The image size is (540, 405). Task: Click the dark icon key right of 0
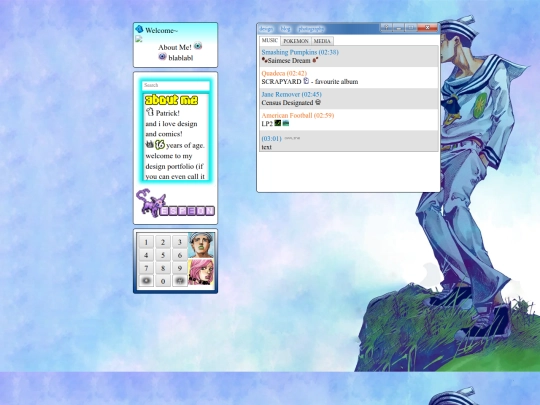tap(179, 281)
